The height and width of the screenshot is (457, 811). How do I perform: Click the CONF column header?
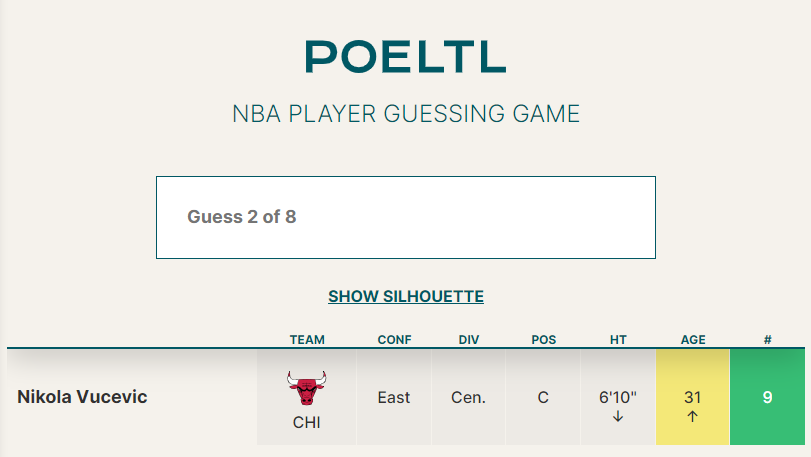tap(394, 340)
